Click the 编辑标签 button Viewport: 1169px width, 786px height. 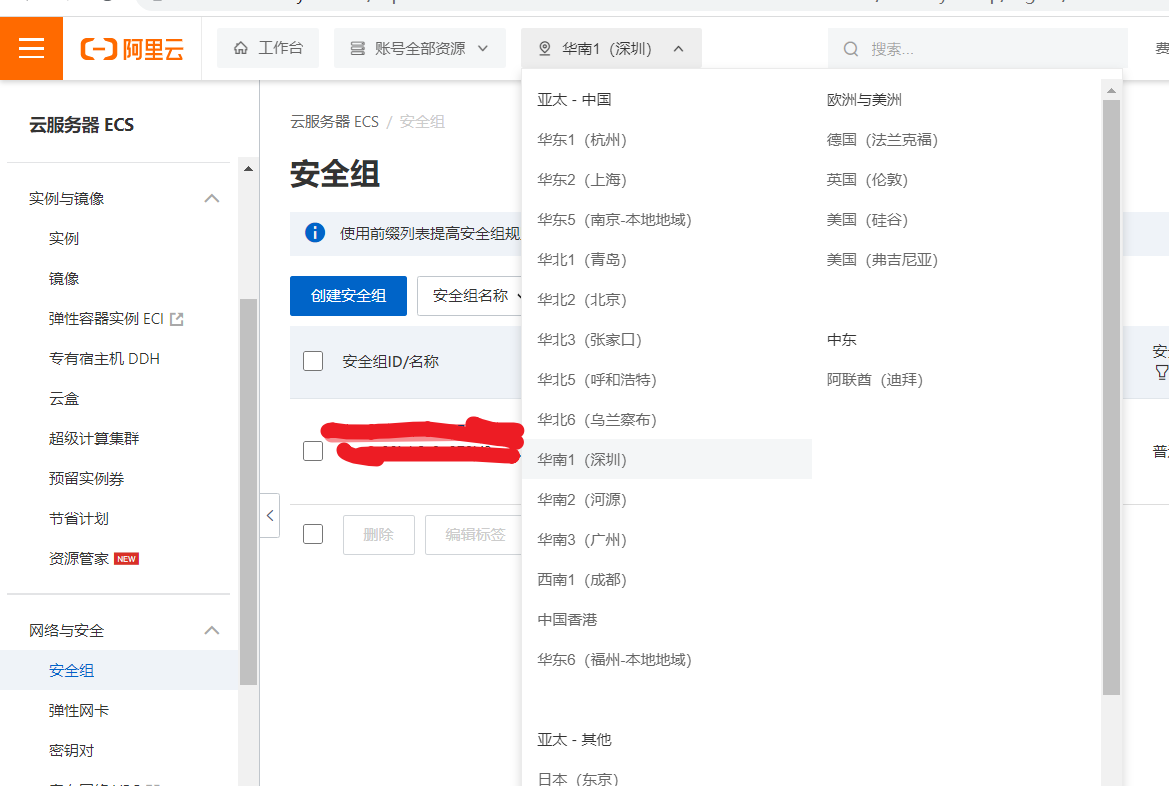click(x=475, y=535)
